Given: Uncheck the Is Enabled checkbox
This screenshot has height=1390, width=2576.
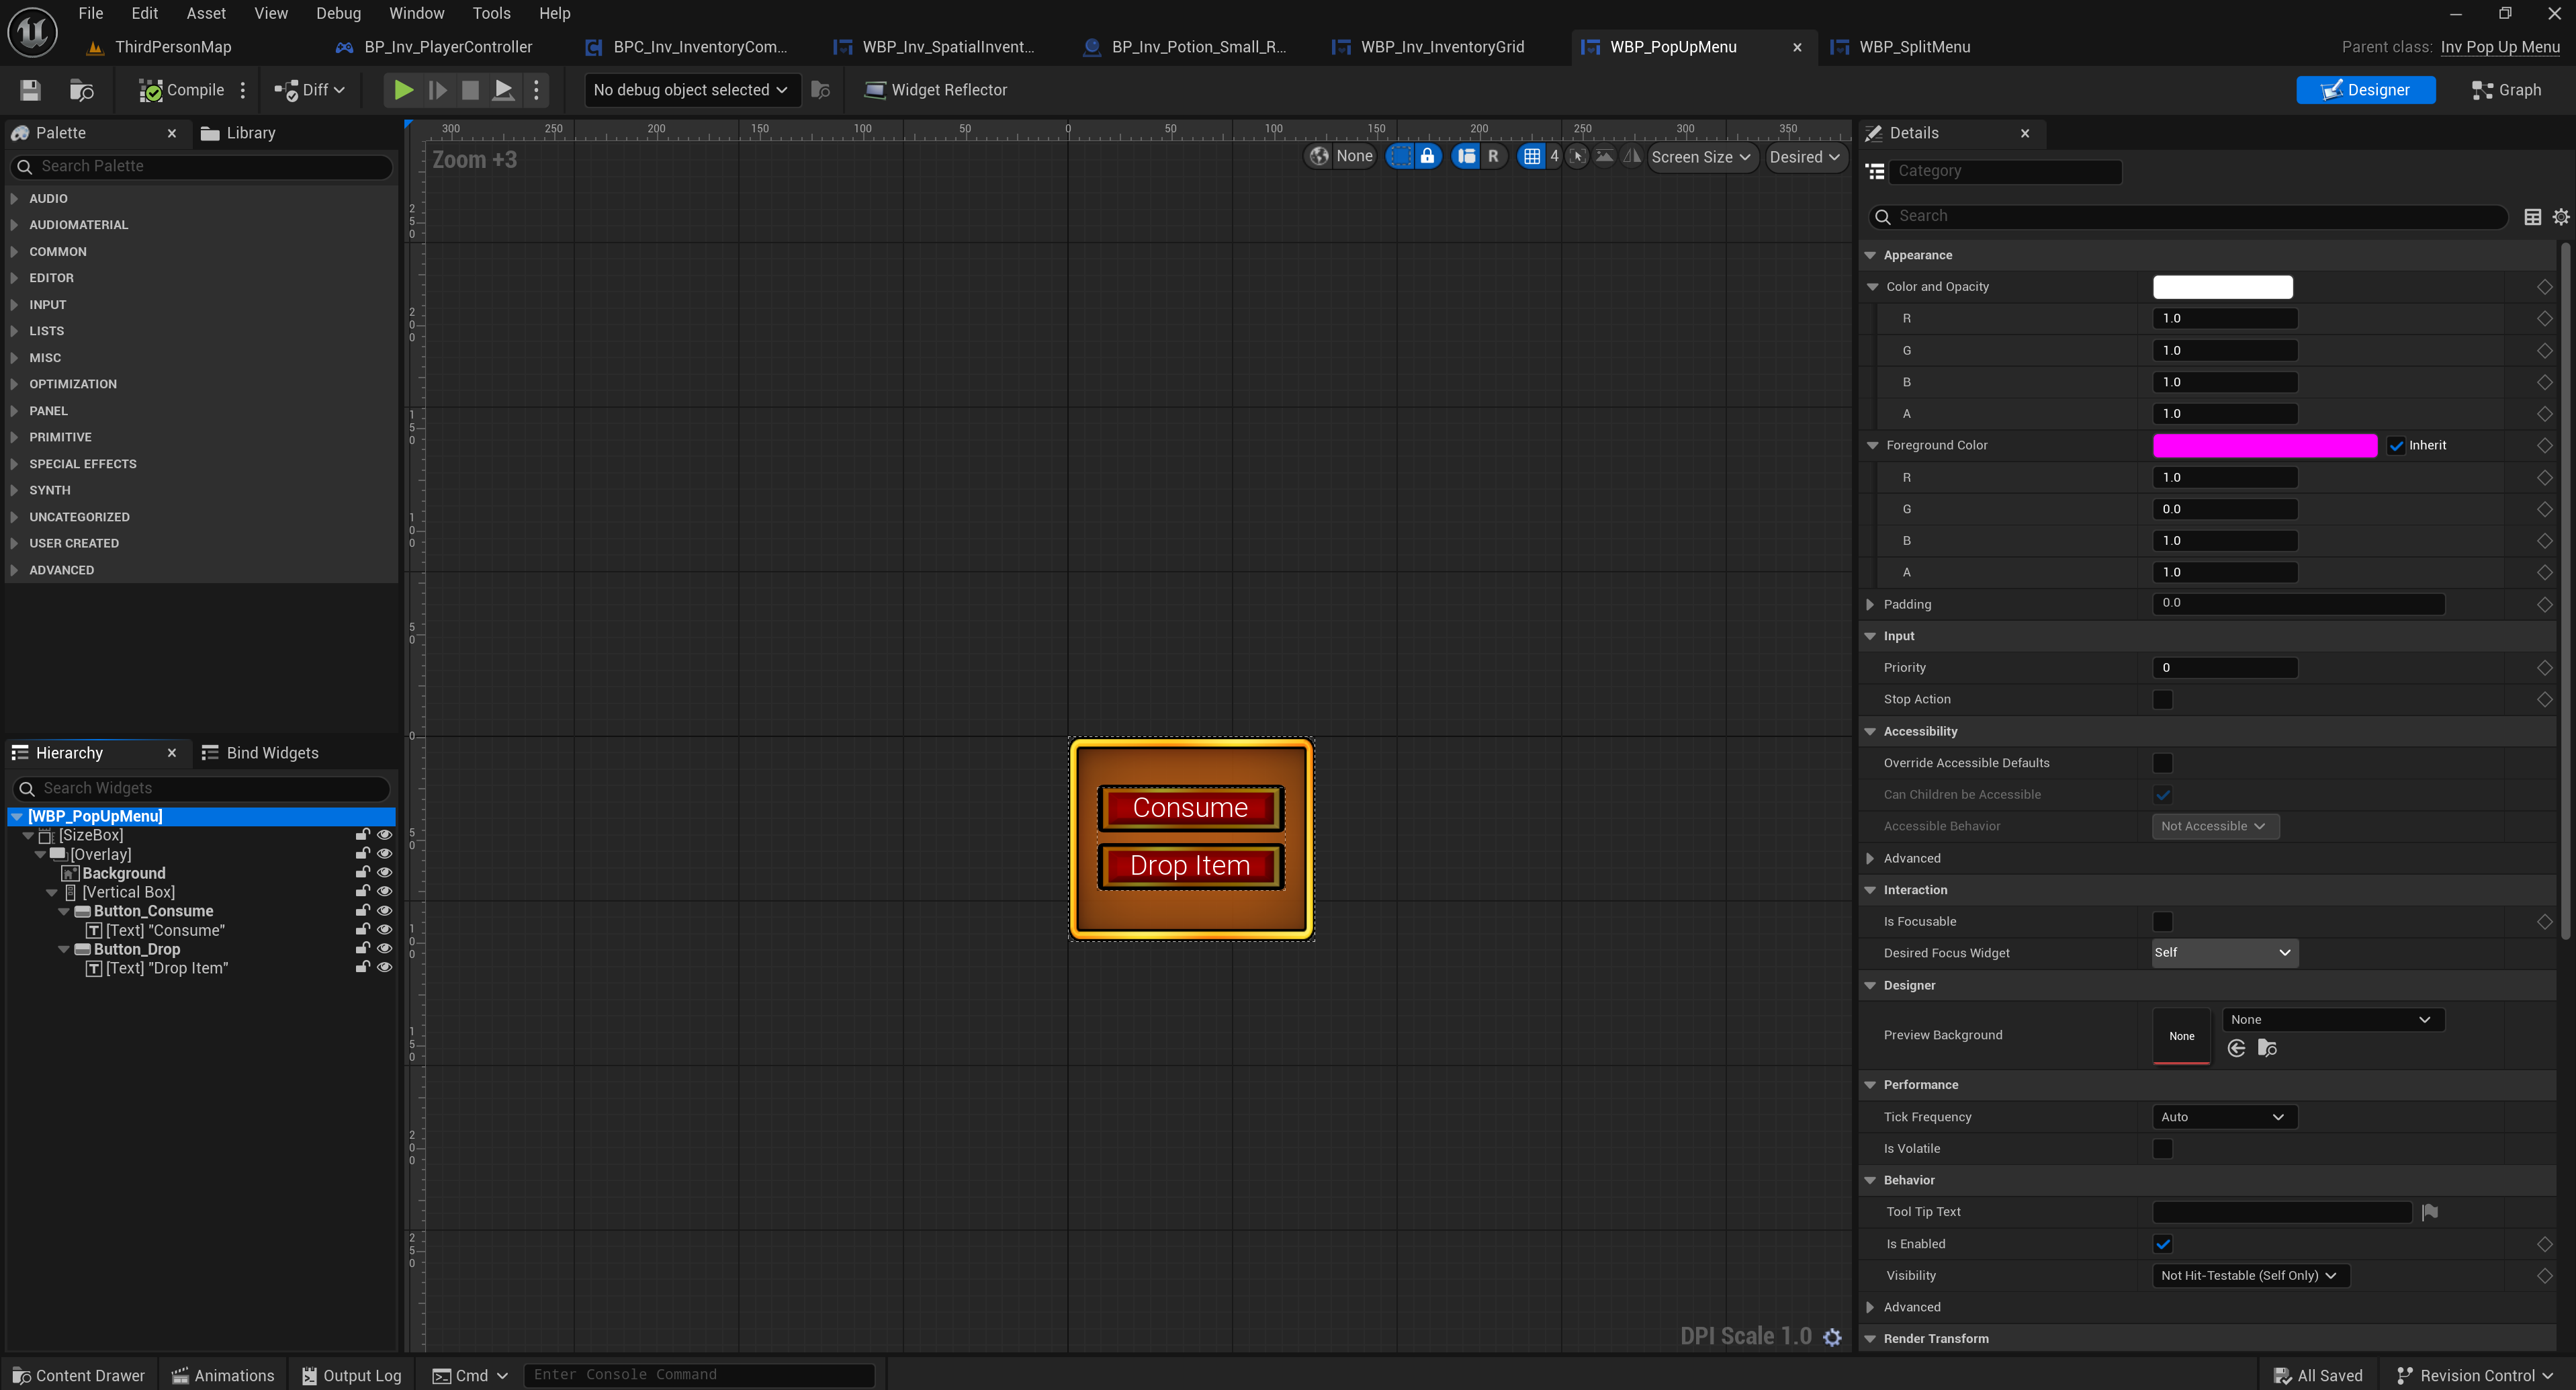Looking at the screenshot, I should pos(2162,1244).
